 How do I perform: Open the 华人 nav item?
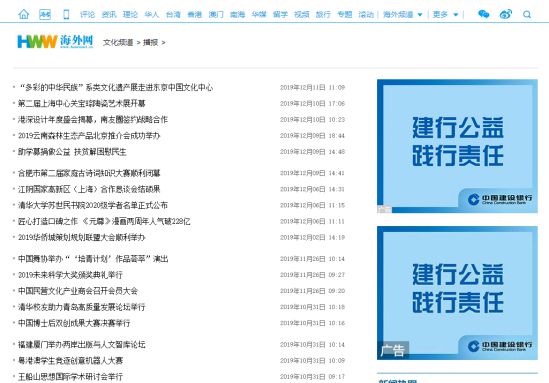click(x=152, y=15)
